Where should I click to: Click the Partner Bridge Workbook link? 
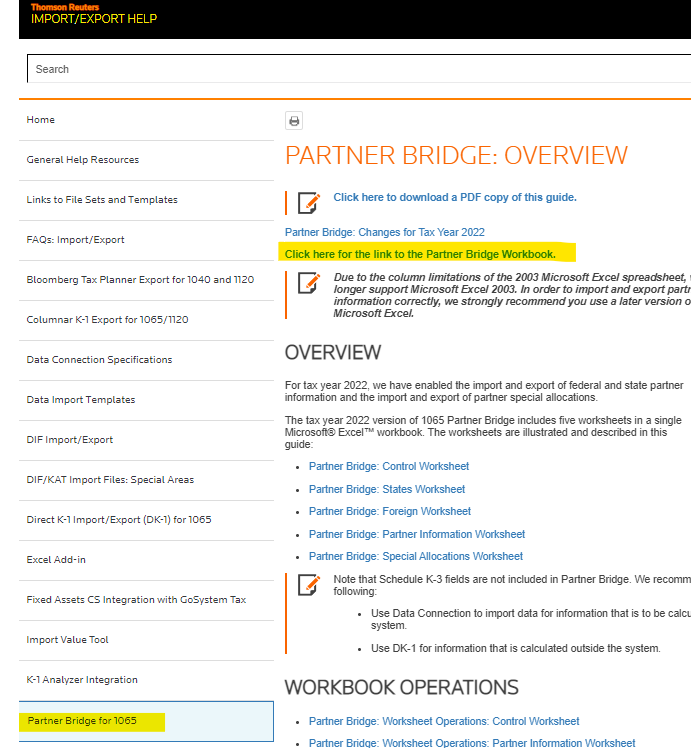[x=420, y=254]
